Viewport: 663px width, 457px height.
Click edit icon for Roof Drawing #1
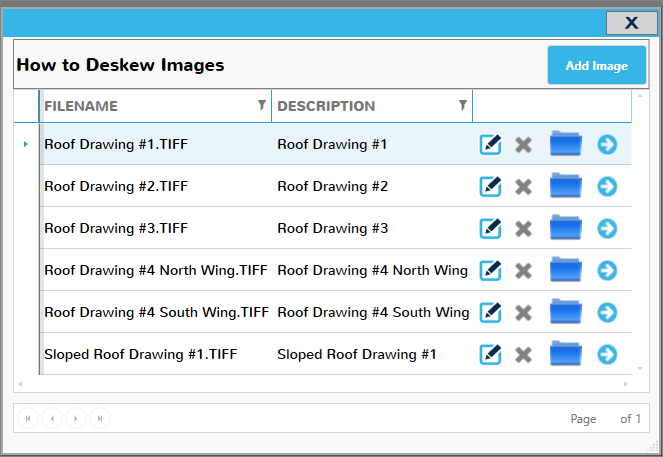click(490, 145)
